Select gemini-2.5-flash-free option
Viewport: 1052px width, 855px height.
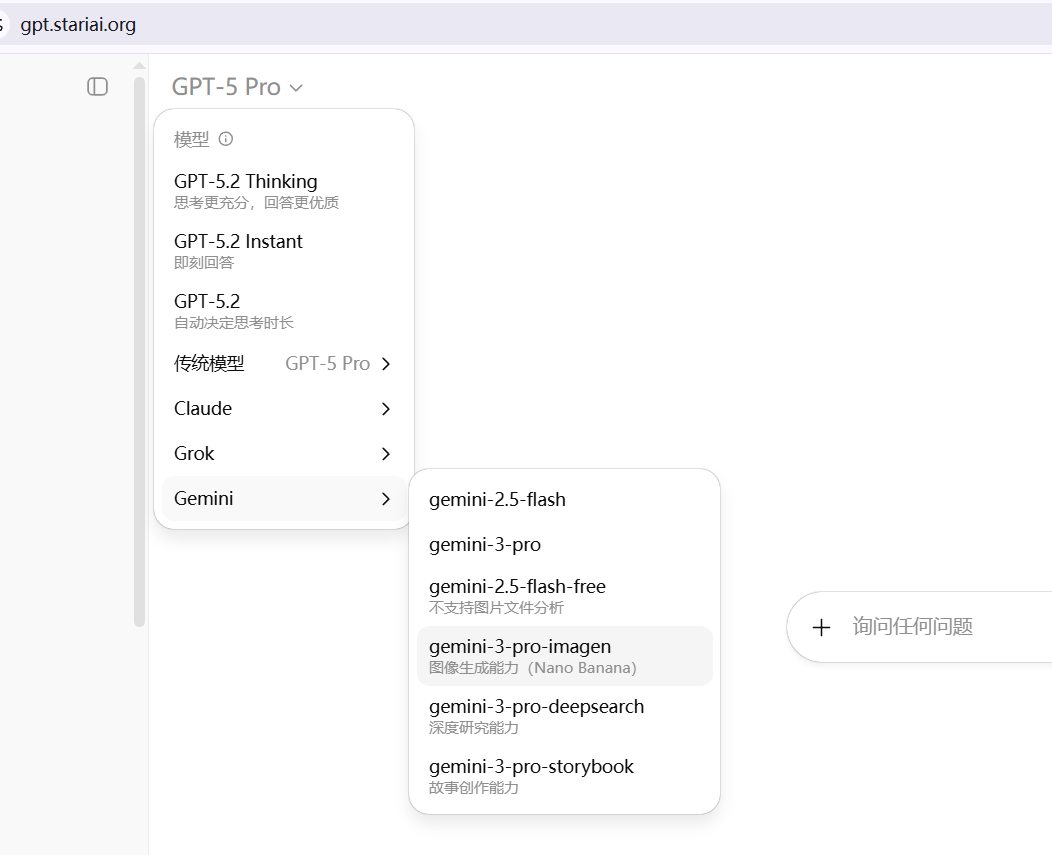point(517,595)
